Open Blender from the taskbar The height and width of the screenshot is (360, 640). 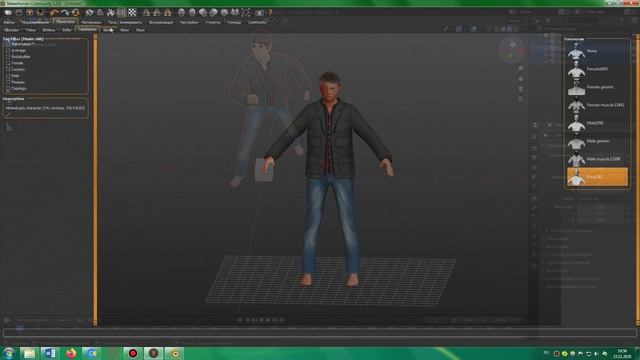click(x=174, y=353)
